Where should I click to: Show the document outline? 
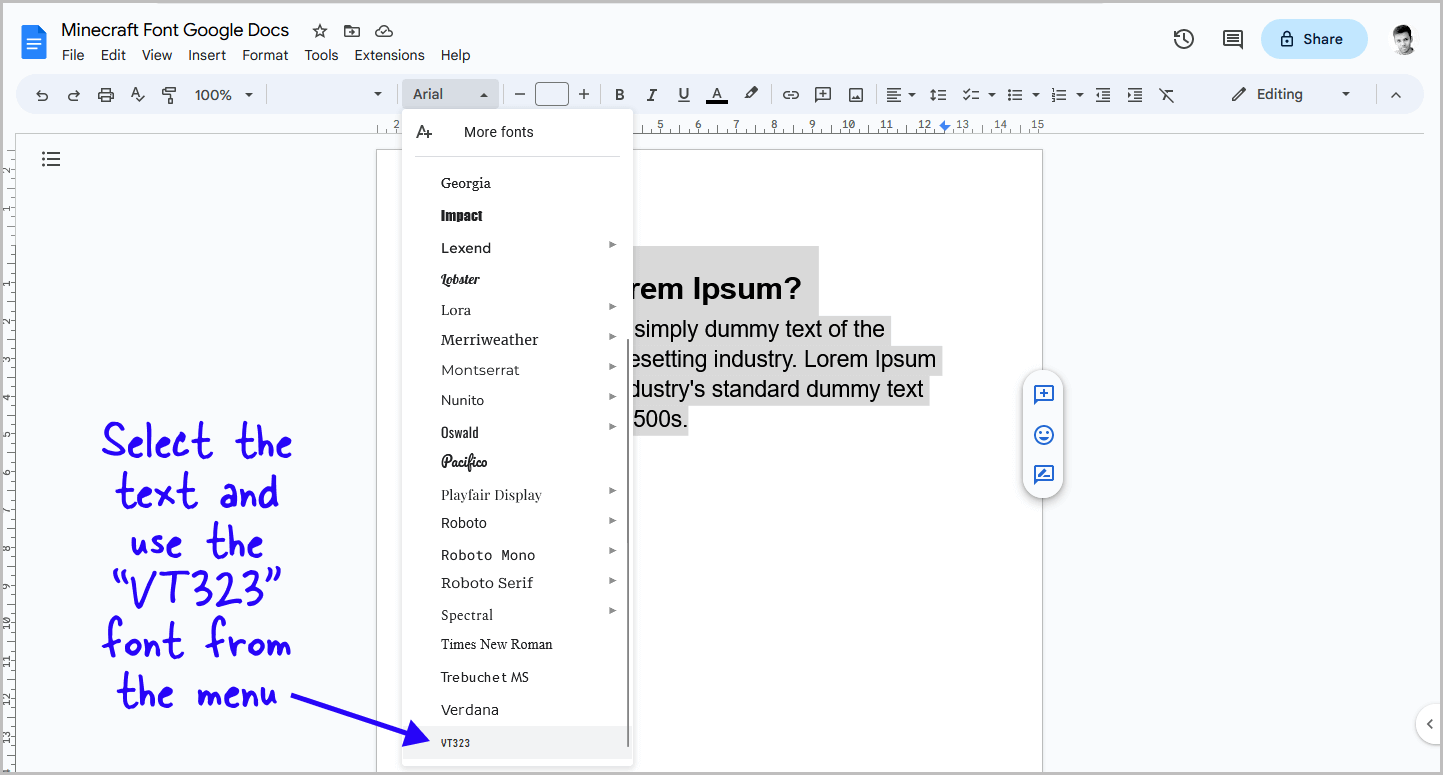click(51, 159)
